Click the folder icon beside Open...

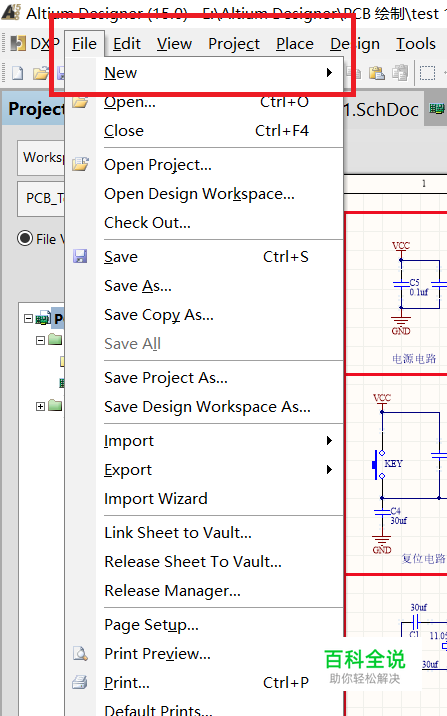coord(80,102)
